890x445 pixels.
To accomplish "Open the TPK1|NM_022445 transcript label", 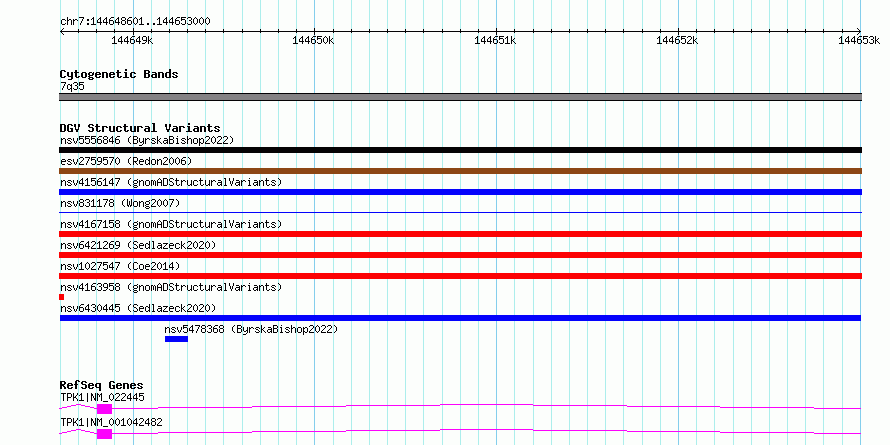I will click(102, 397).
